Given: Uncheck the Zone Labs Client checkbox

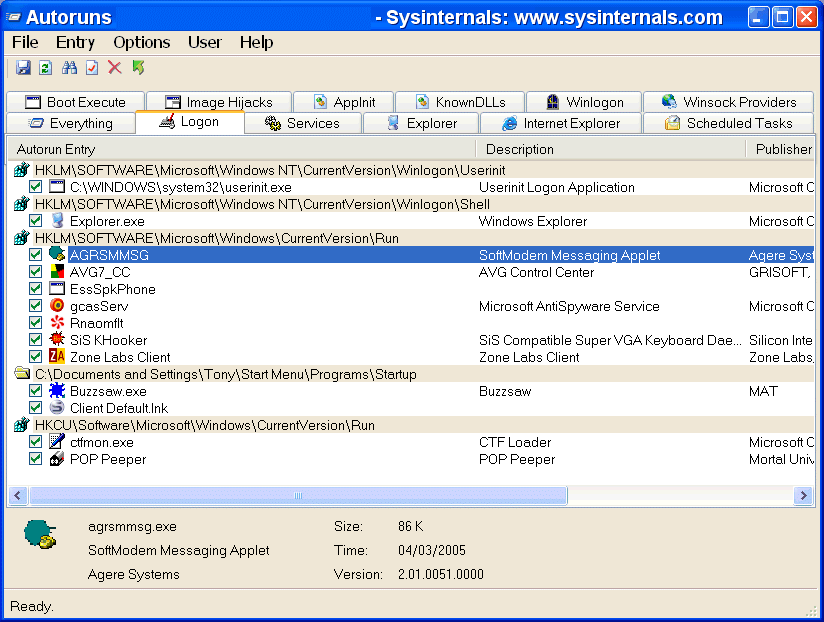Looking at the screenshot, I should 36,357.
